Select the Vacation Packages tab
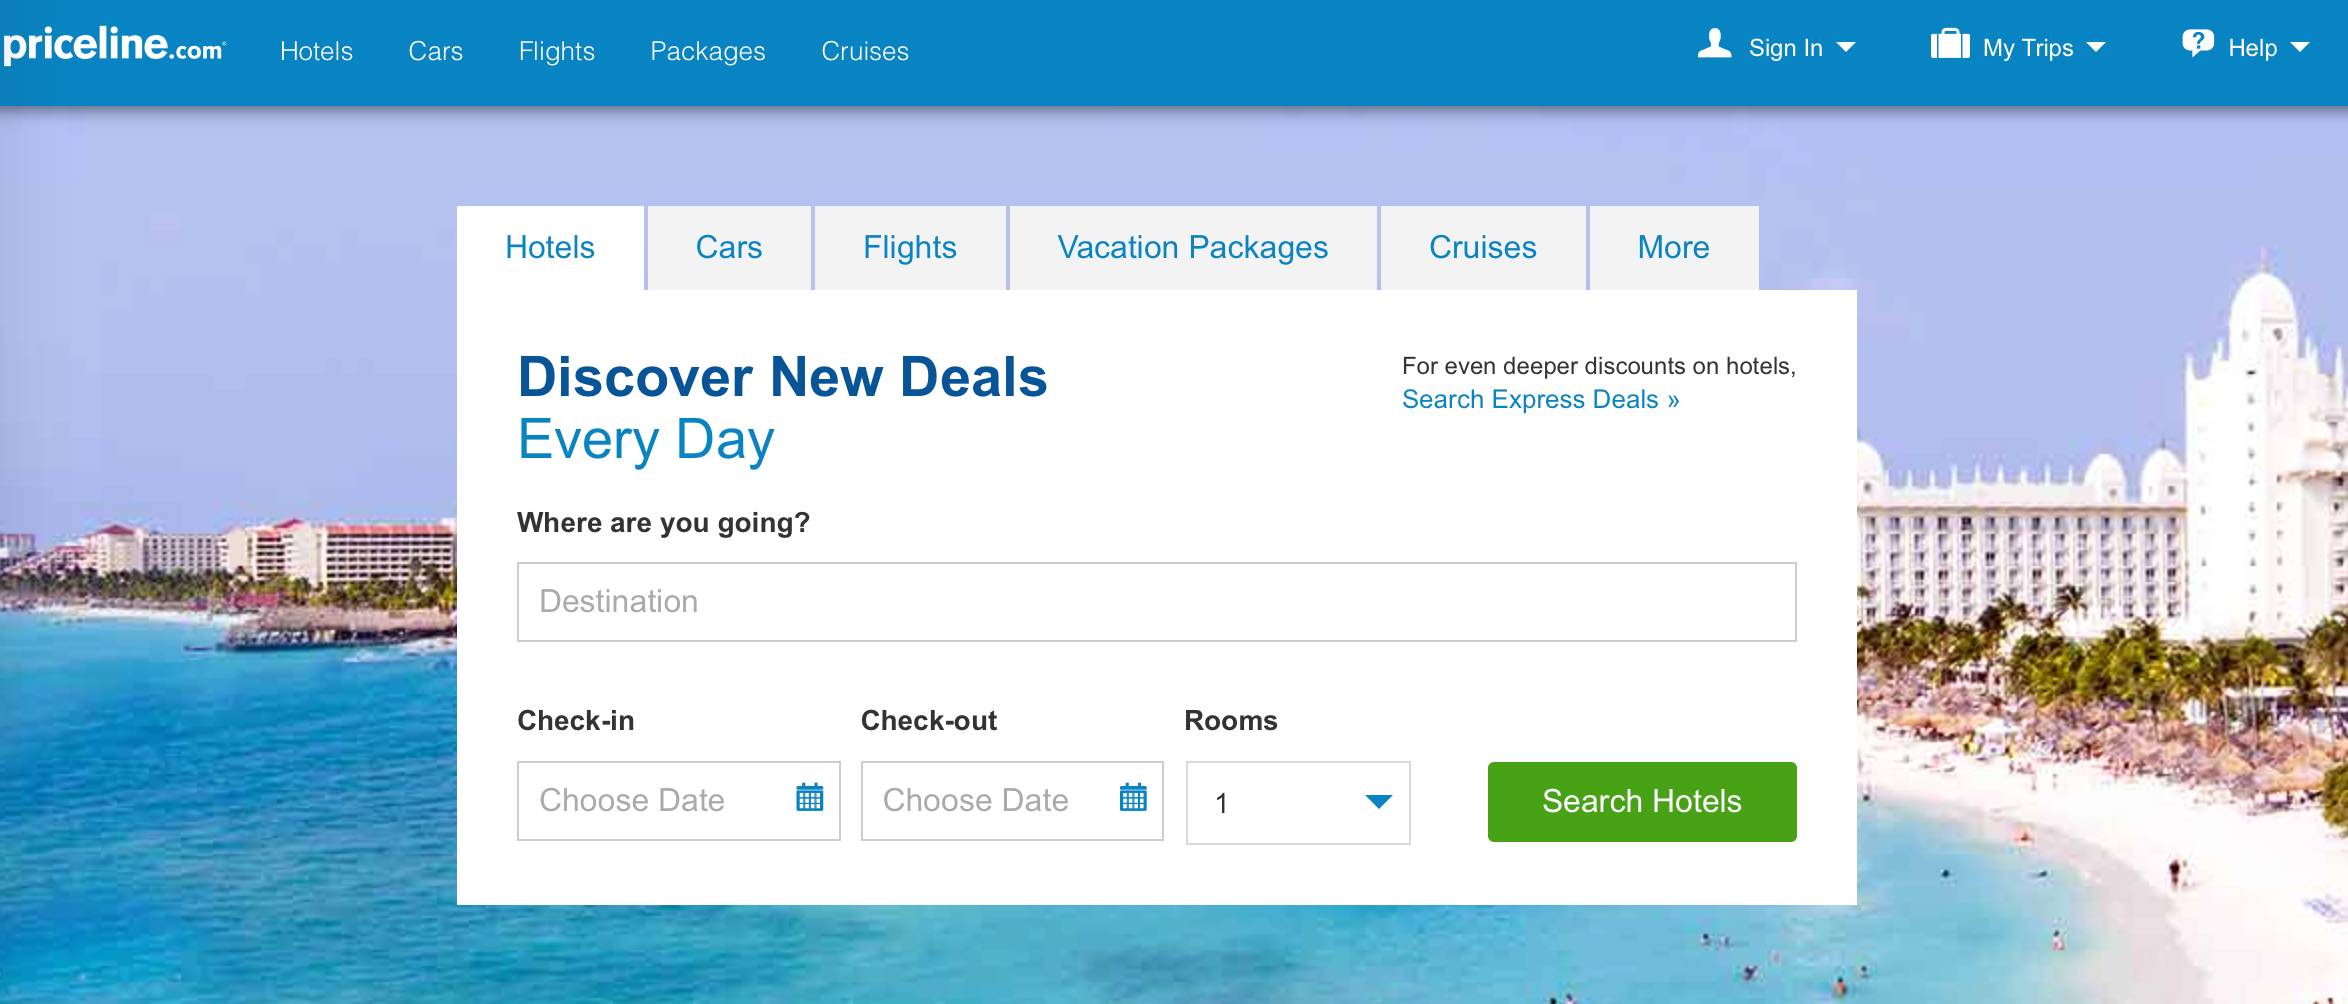This screenshot has width=2348, height=1004. [x=1193, y=248]
